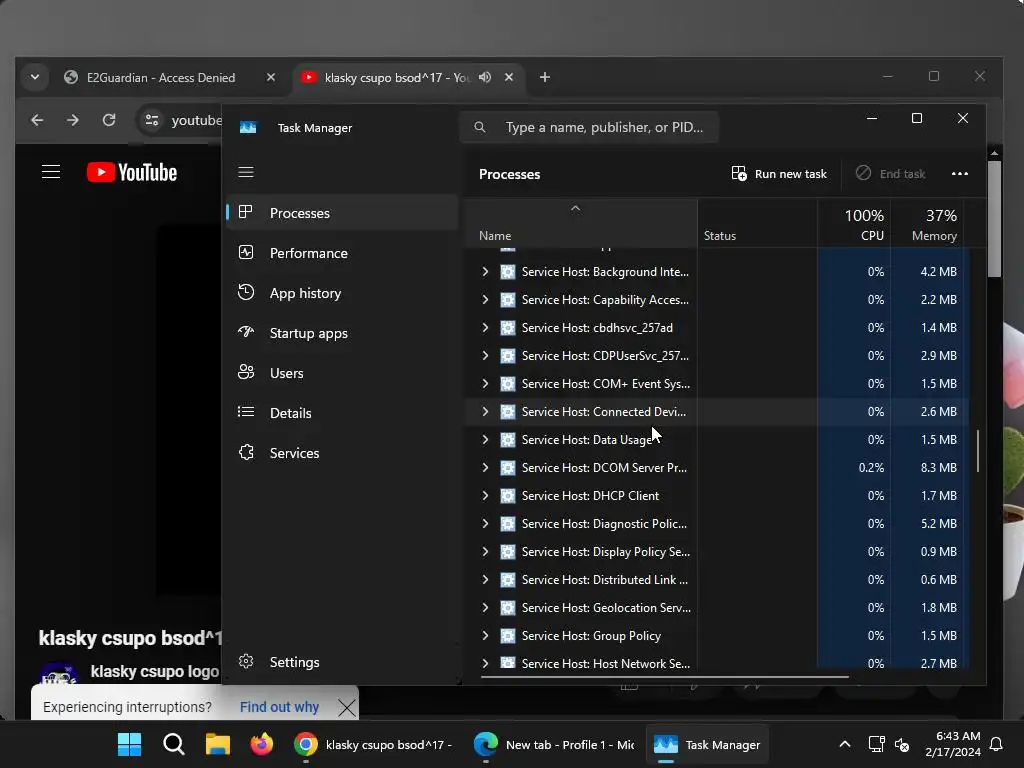Click the Settings gear icon in Task Manager
This screenshot has height=768, width=1024.
(x=246, y=661)
